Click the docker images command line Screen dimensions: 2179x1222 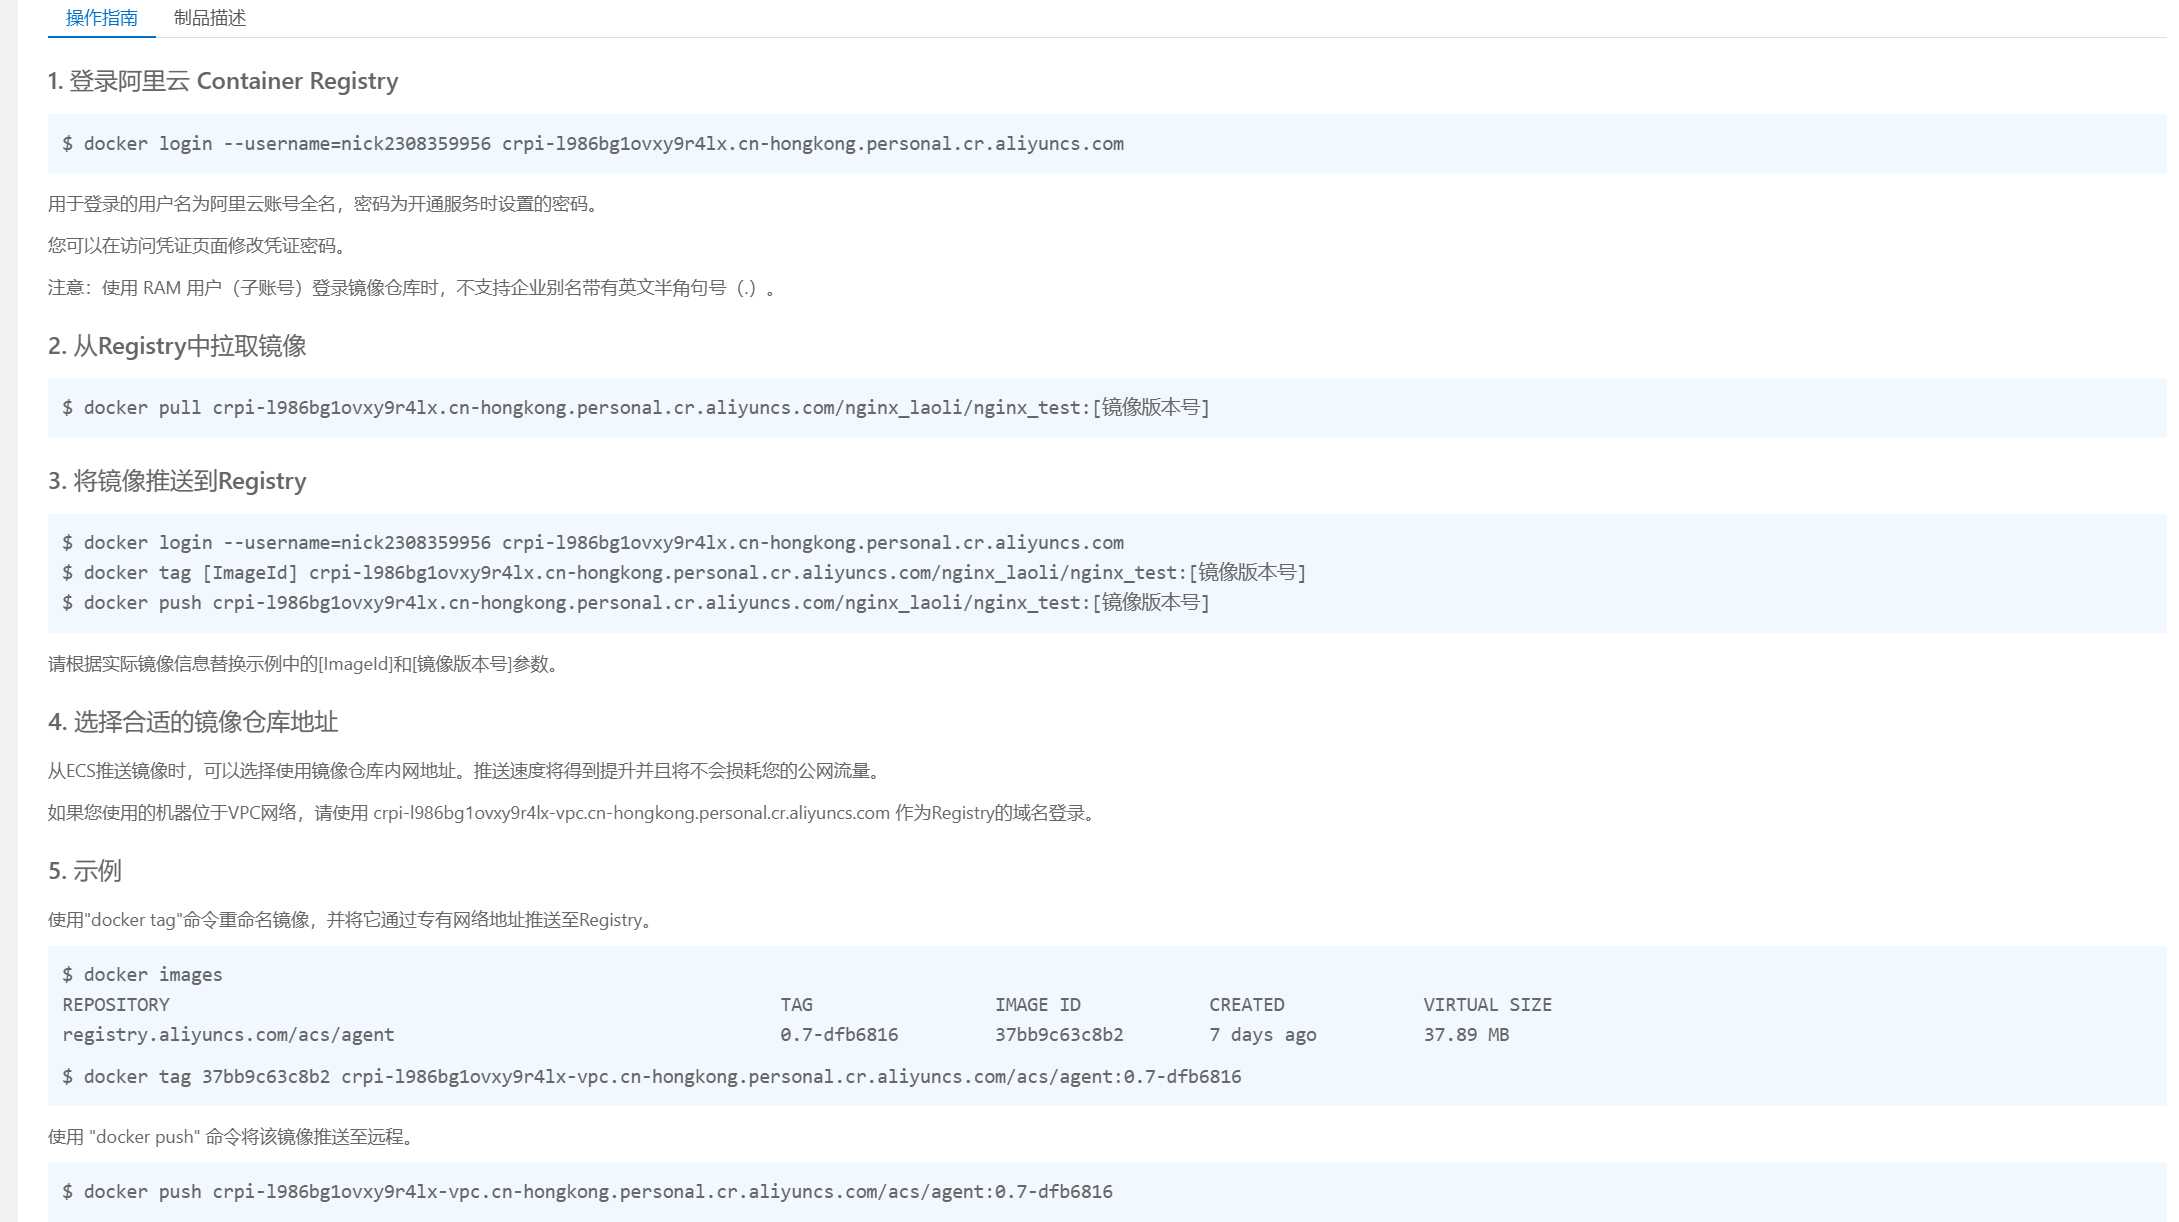[x=142, y=975]
